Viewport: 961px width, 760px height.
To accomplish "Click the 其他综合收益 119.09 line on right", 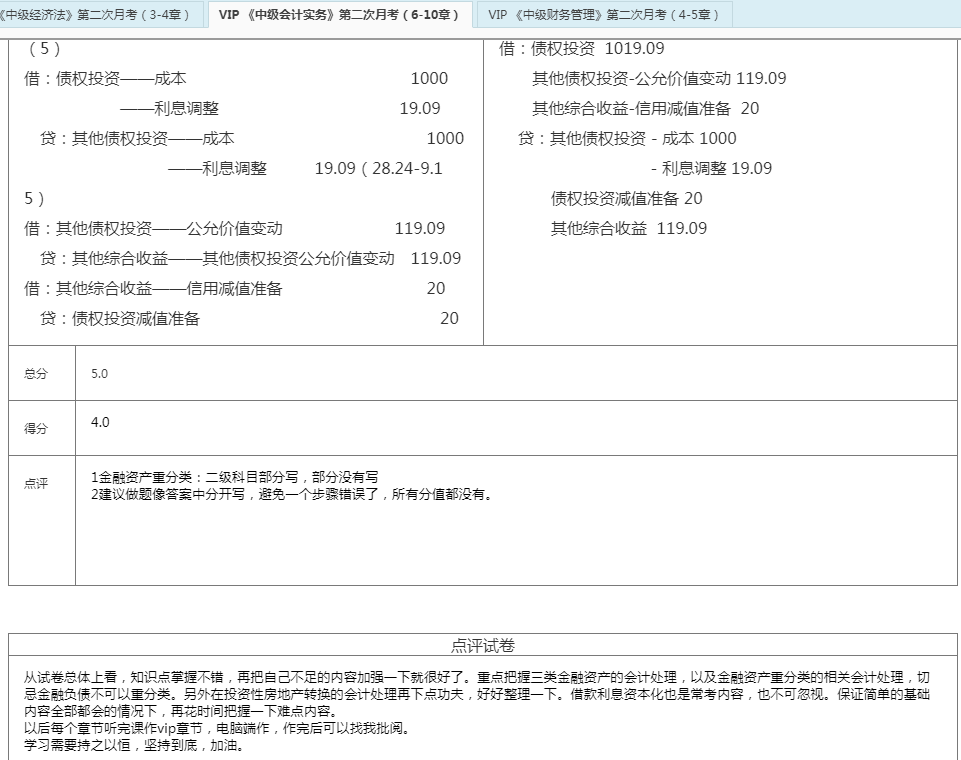I will coord(628,229).
